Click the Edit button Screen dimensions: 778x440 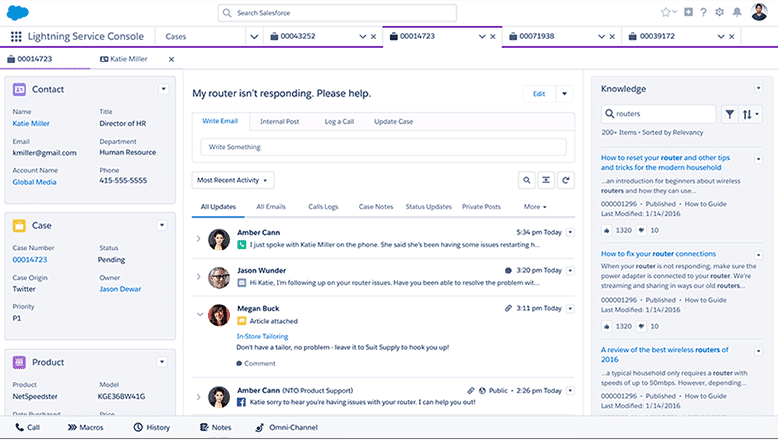pos(539,93)
